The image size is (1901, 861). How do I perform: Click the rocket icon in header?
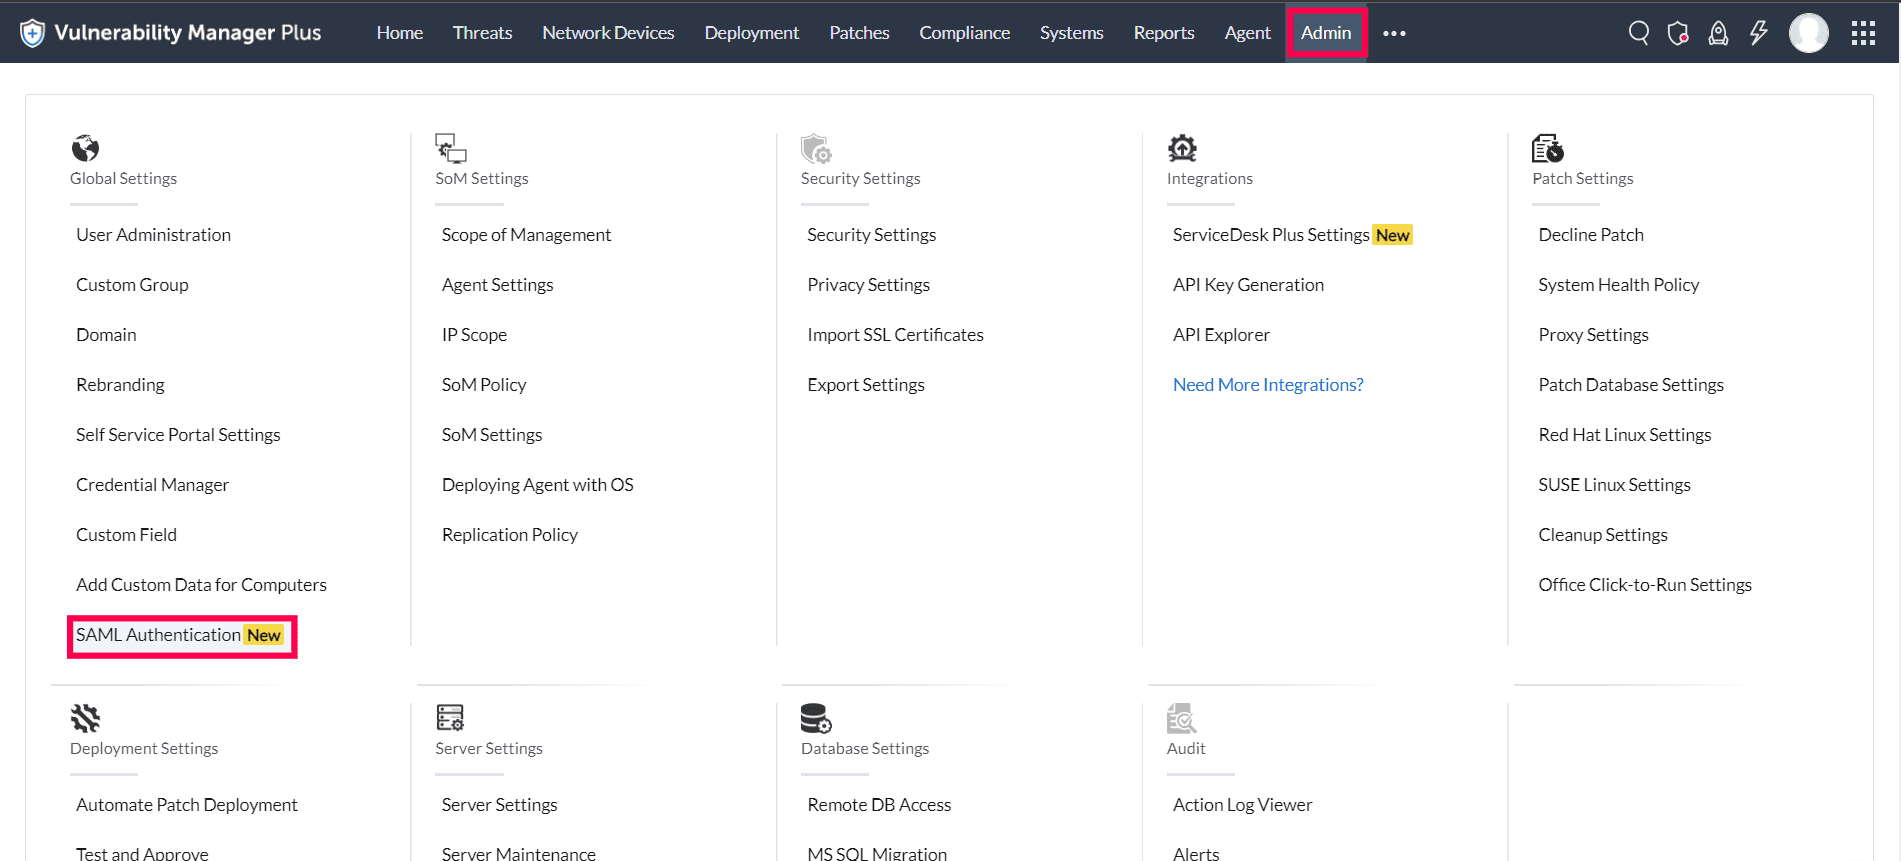point(1718,33)
